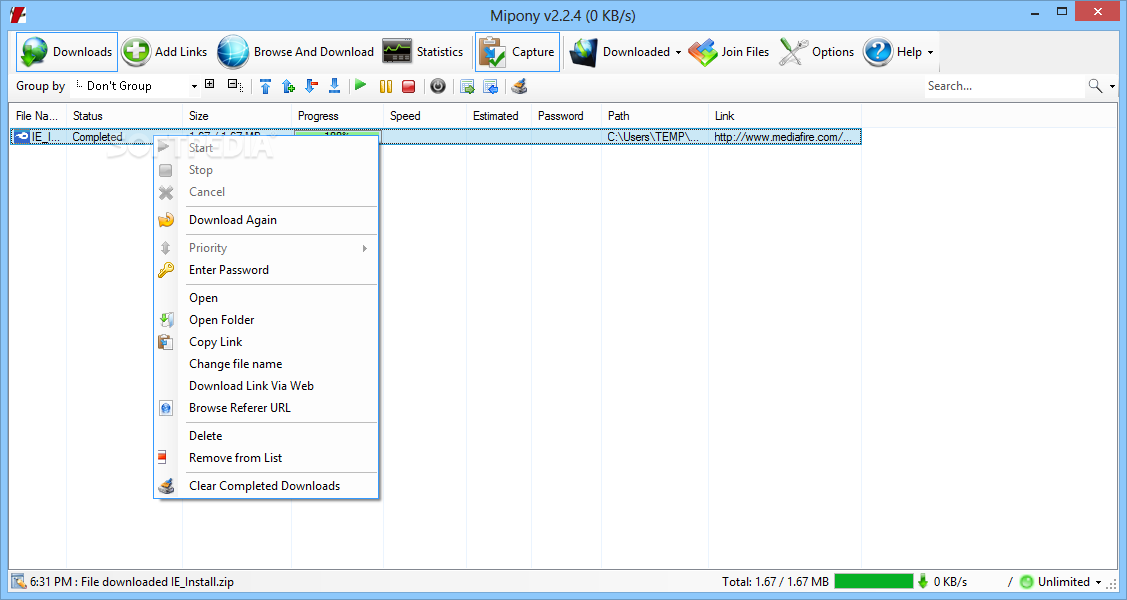Click the yellow pause downloads icon

pyautogui.click(x=386, y=86)
